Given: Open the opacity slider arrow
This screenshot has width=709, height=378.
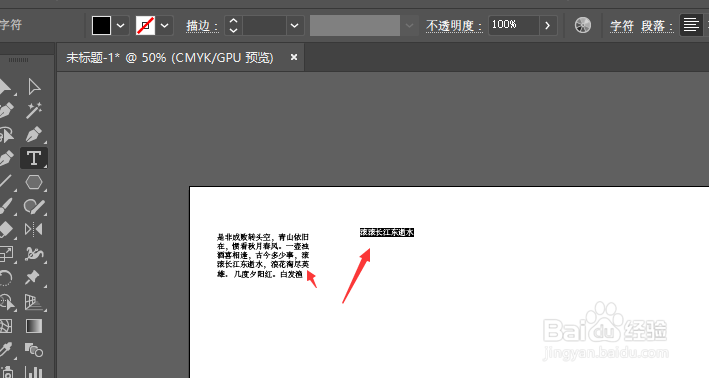Looking at the screenshot, I should [548, 25].
